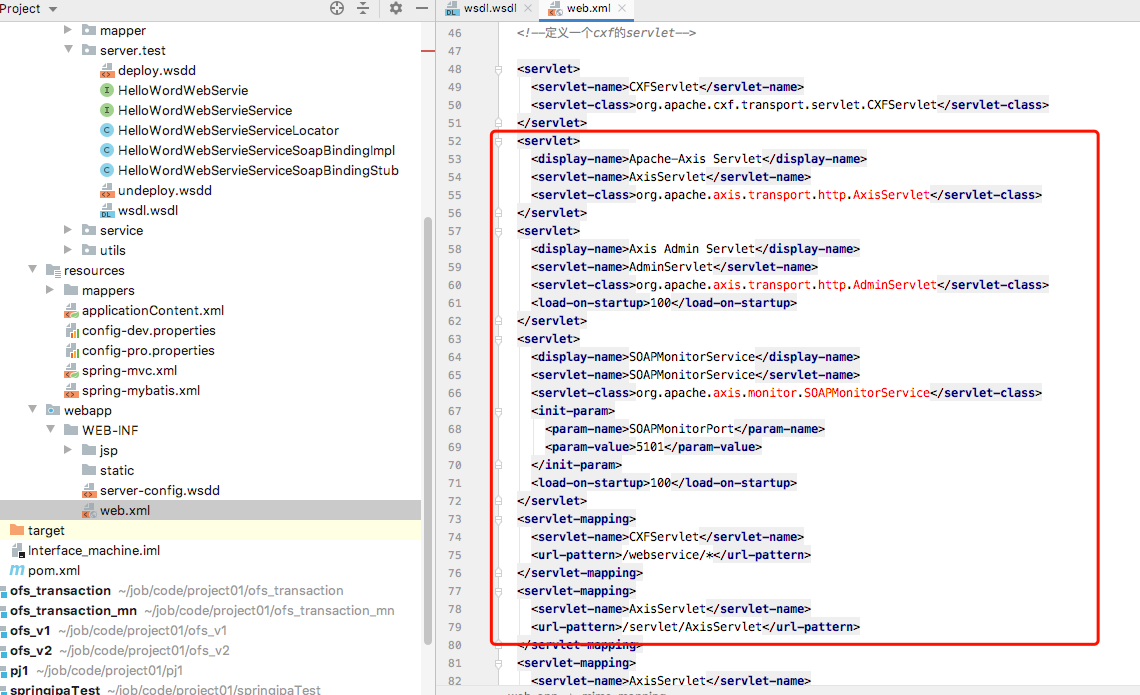1140x695 pixels.
Task: Click the collapse all icon in Project toolbar
Action: (x=363, y=8)
